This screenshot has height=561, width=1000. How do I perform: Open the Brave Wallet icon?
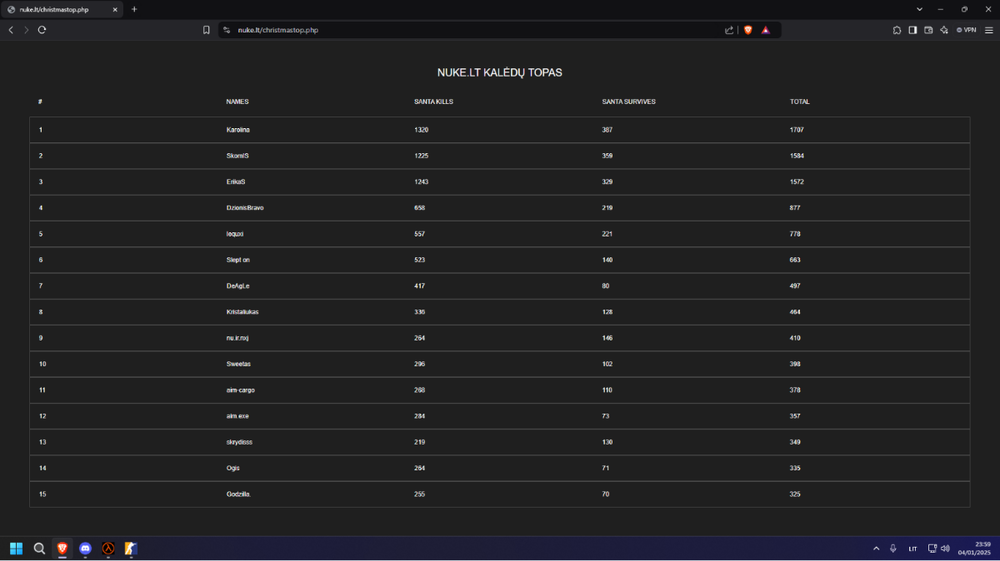tap(928, 30)
